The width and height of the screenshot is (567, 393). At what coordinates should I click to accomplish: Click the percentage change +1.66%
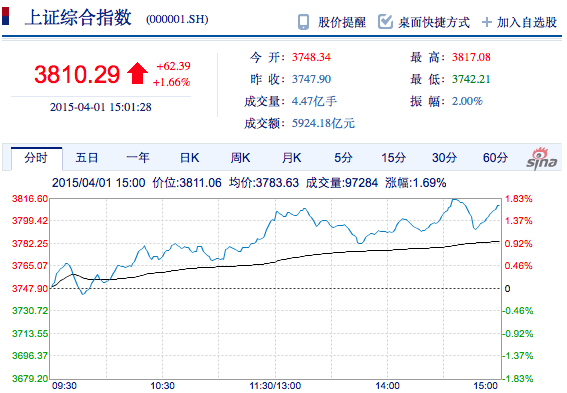(x=171, y=82)
